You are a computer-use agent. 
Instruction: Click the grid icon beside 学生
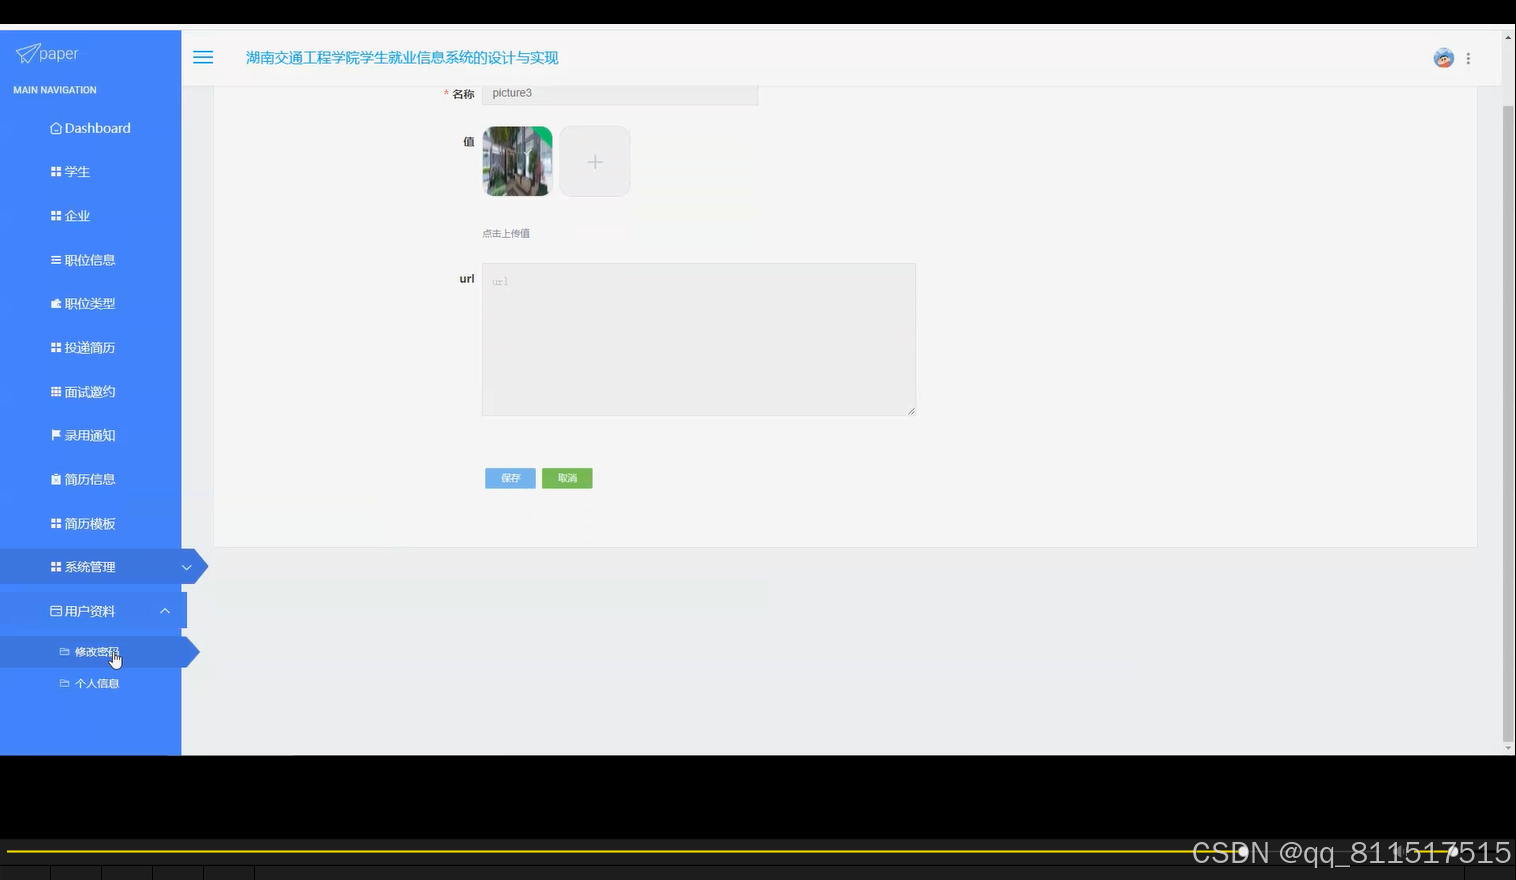(56, 172)
